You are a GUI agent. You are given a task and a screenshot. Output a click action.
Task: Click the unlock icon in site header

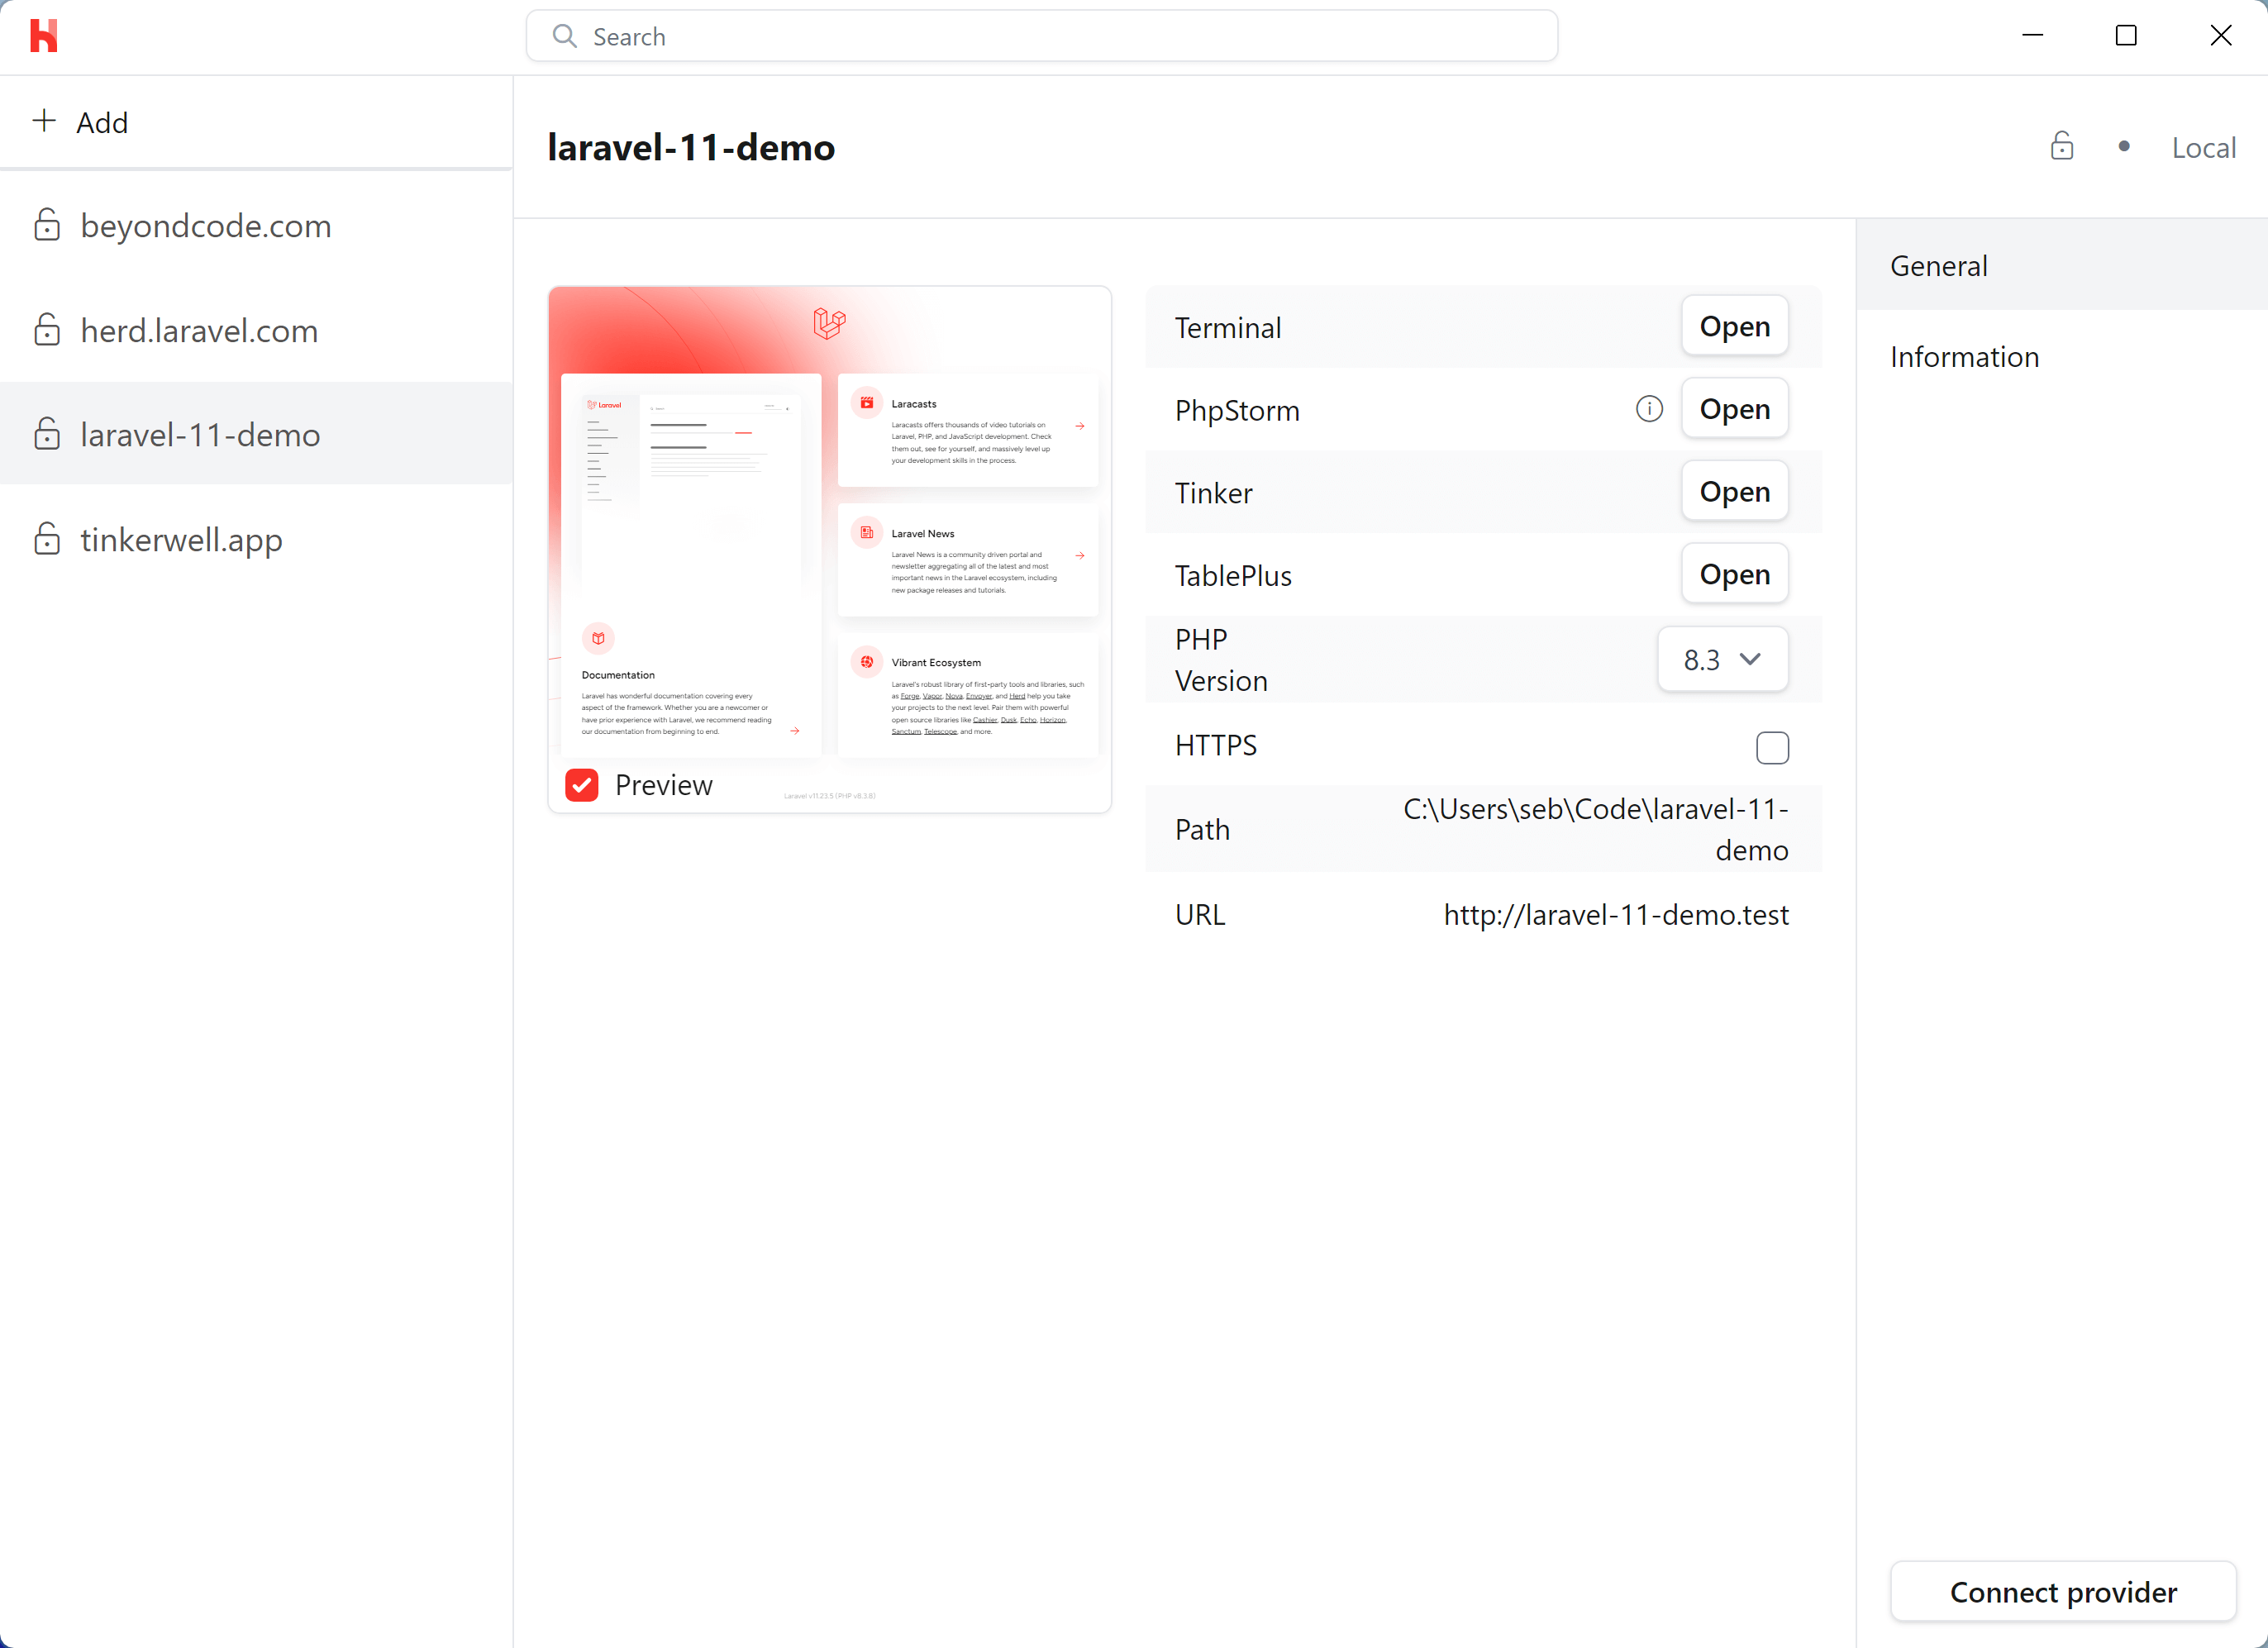pyautogui.click(x=2061, y=147)
